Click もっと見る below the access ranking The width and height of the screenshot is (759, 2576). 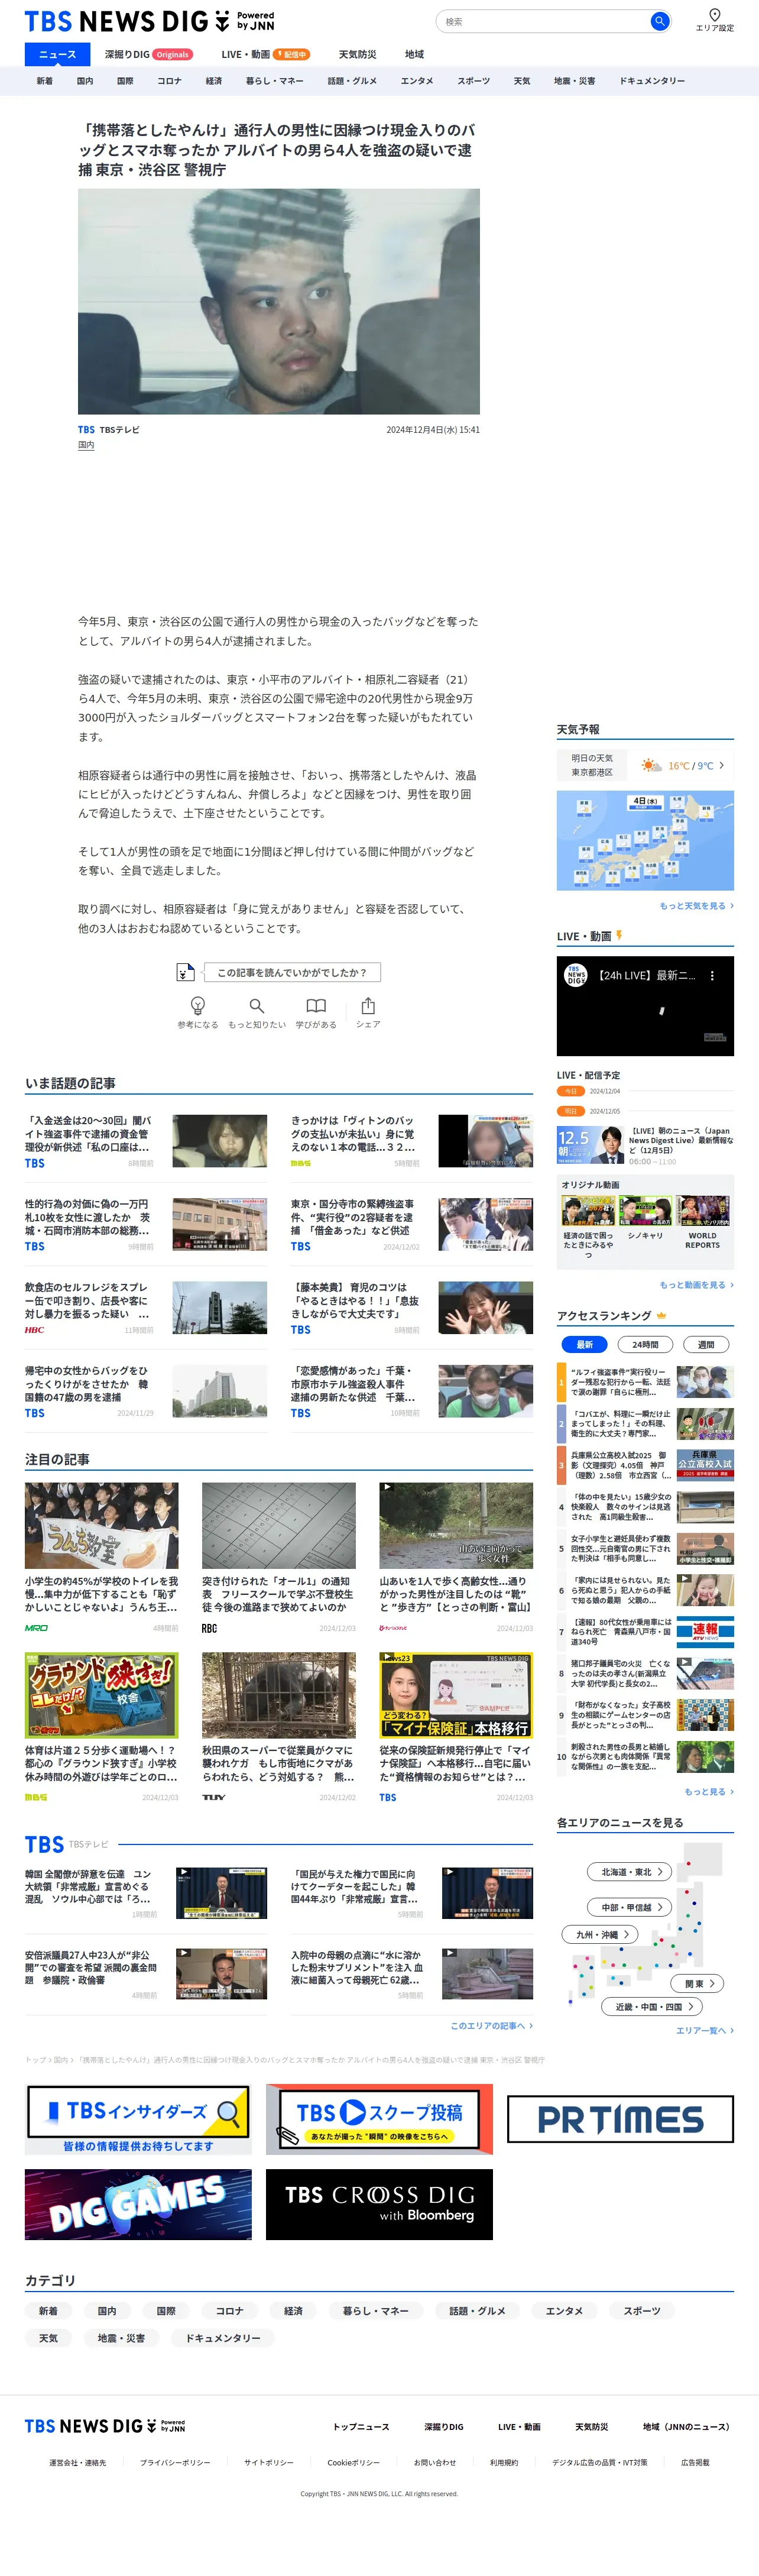click(709, 1792)
